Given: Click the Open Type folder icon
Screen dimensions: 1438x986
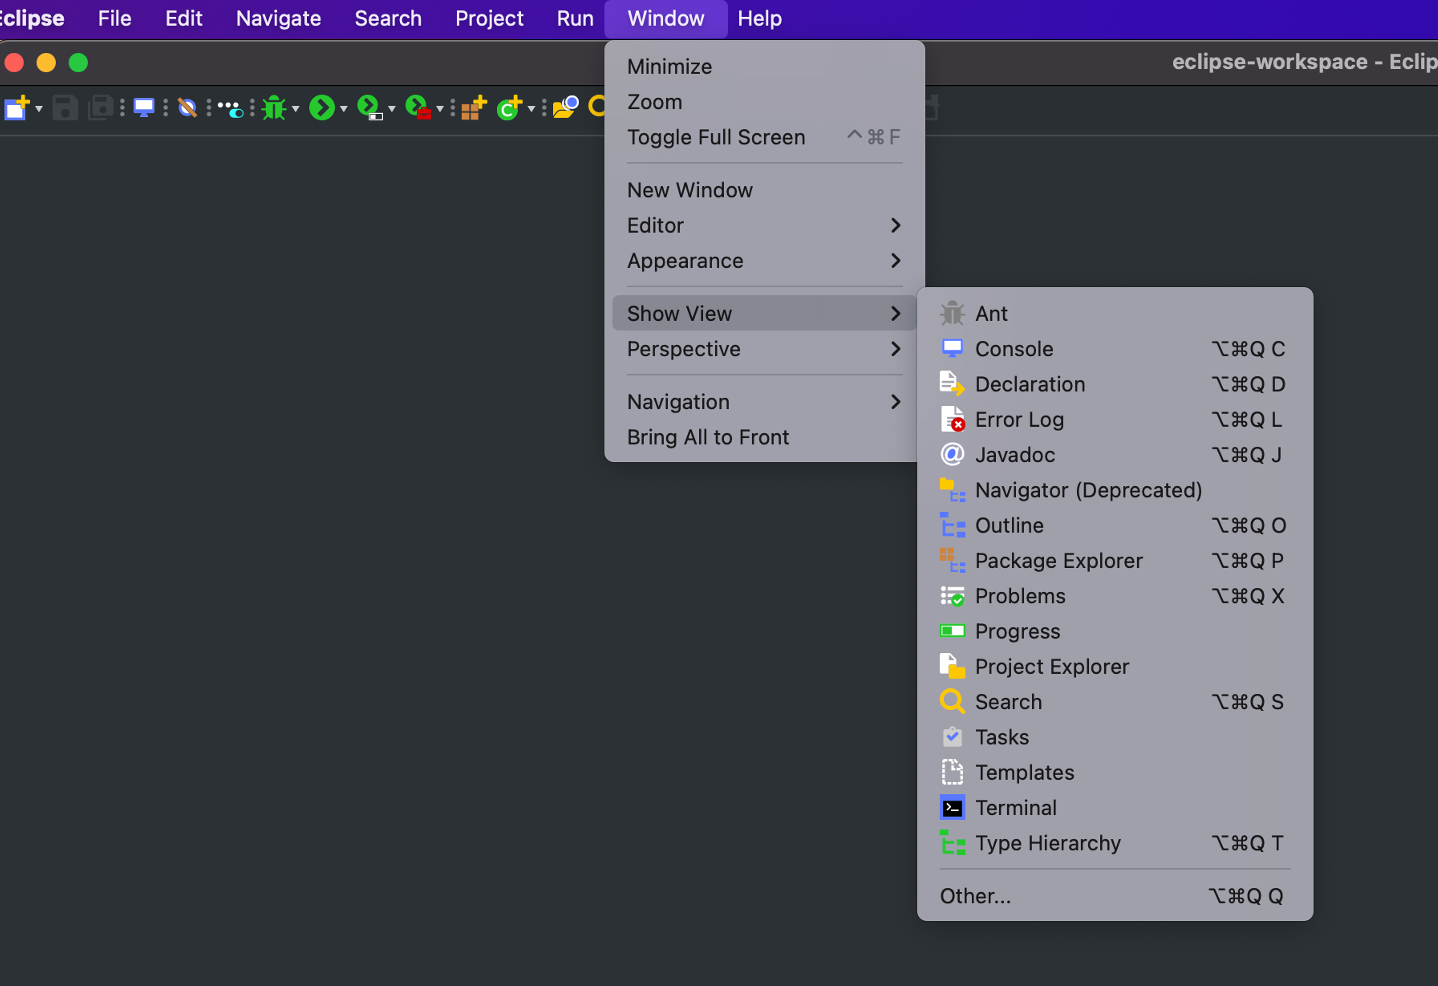Looking at the screenshot, I should tap(566, 108).
